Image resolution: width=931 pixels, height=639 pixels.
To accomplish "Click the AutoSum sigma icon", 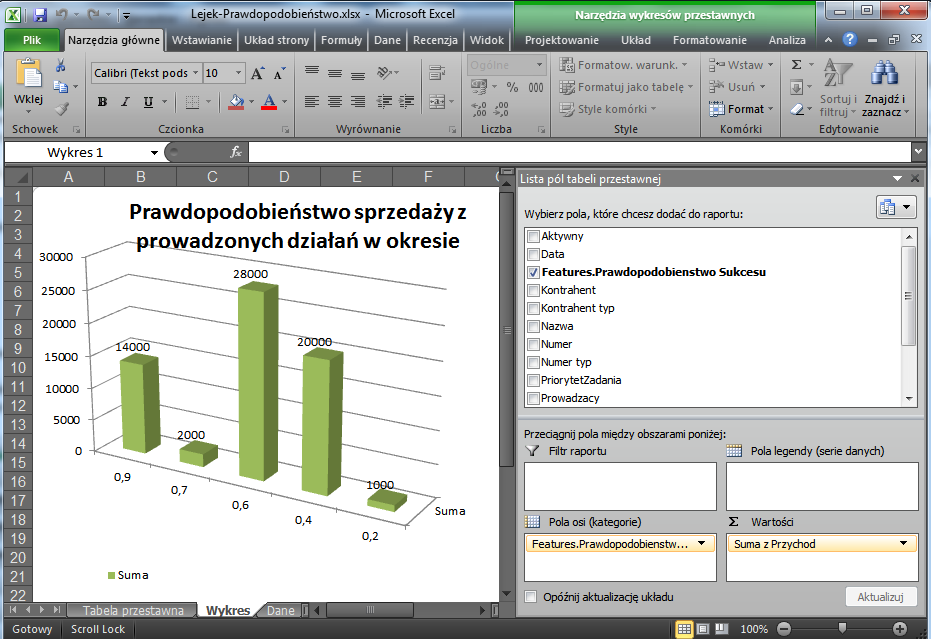I will coord(797,65).
